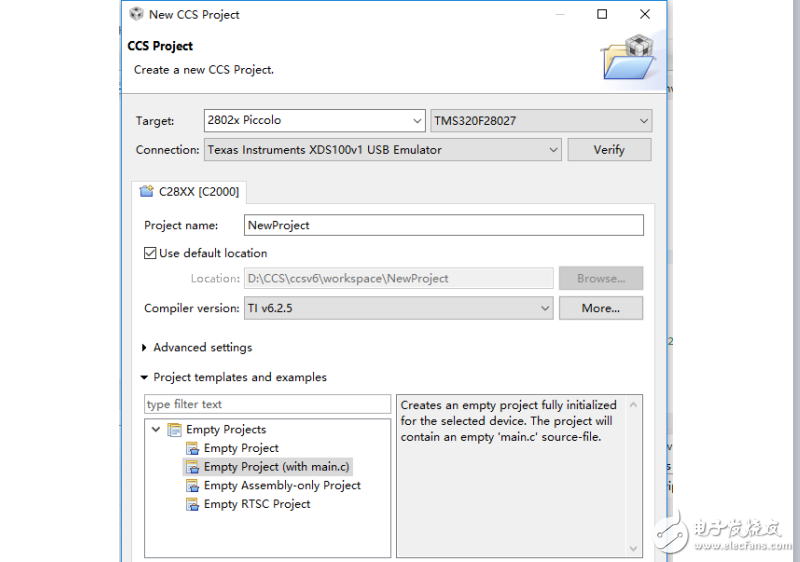Select the Empty Project template

click(241, 448)
